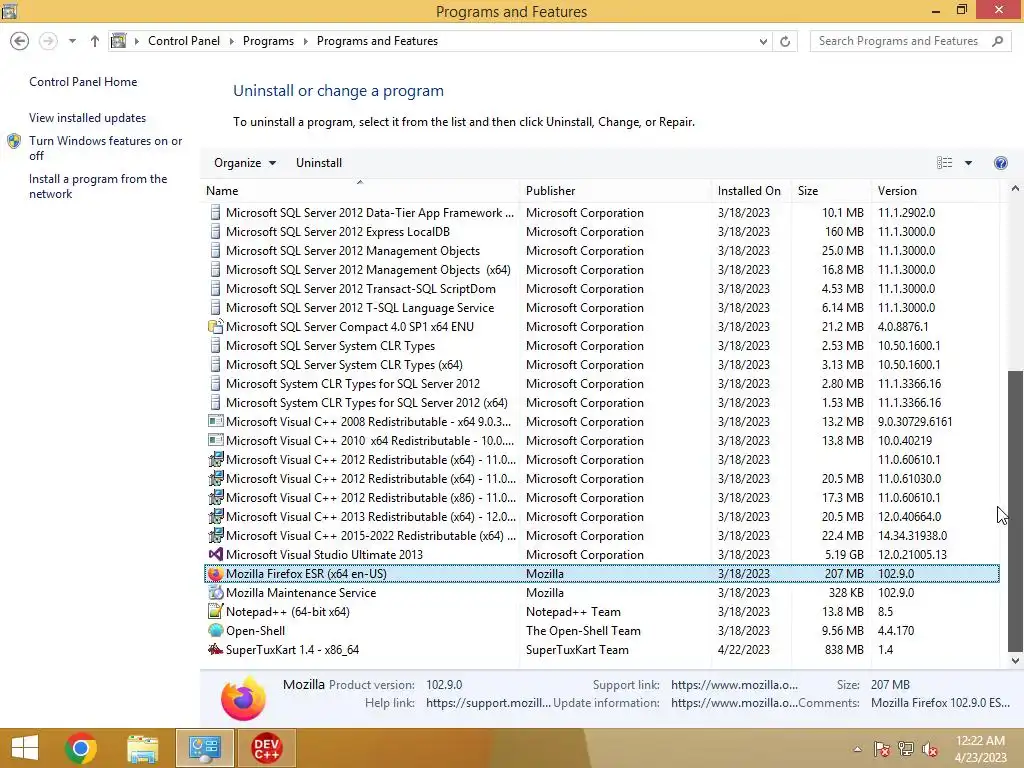Click the Notepad++ program icon
Image resolution: width=1024 pixels, height=768 pixels.
pyautogui.click(x=215, y=611)
